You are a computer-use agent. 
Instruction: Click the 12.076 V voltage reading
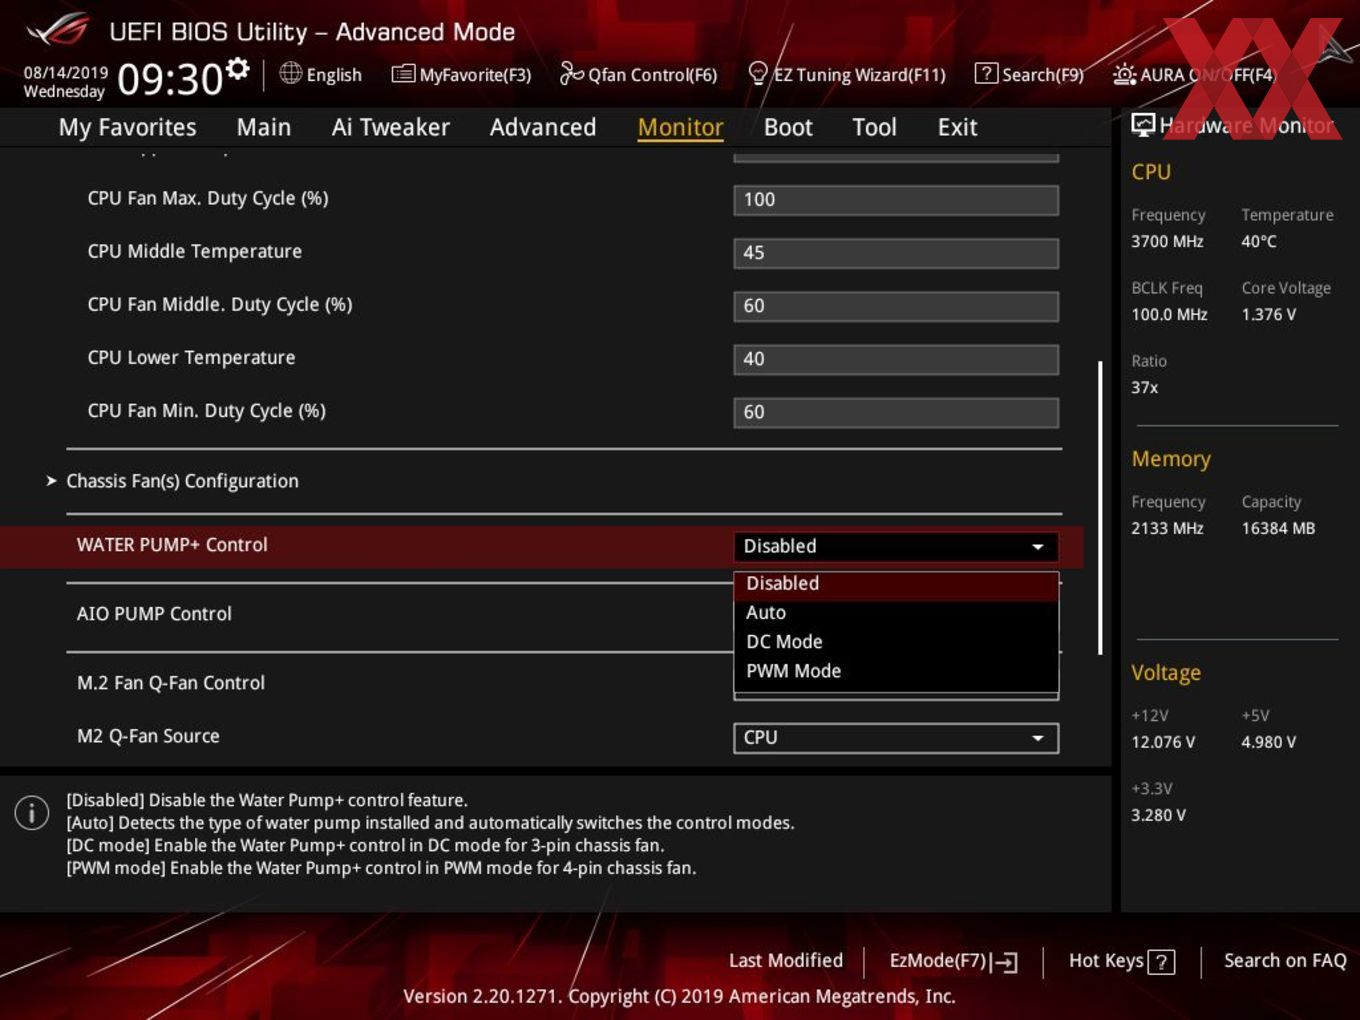[x=1163, y=742]
